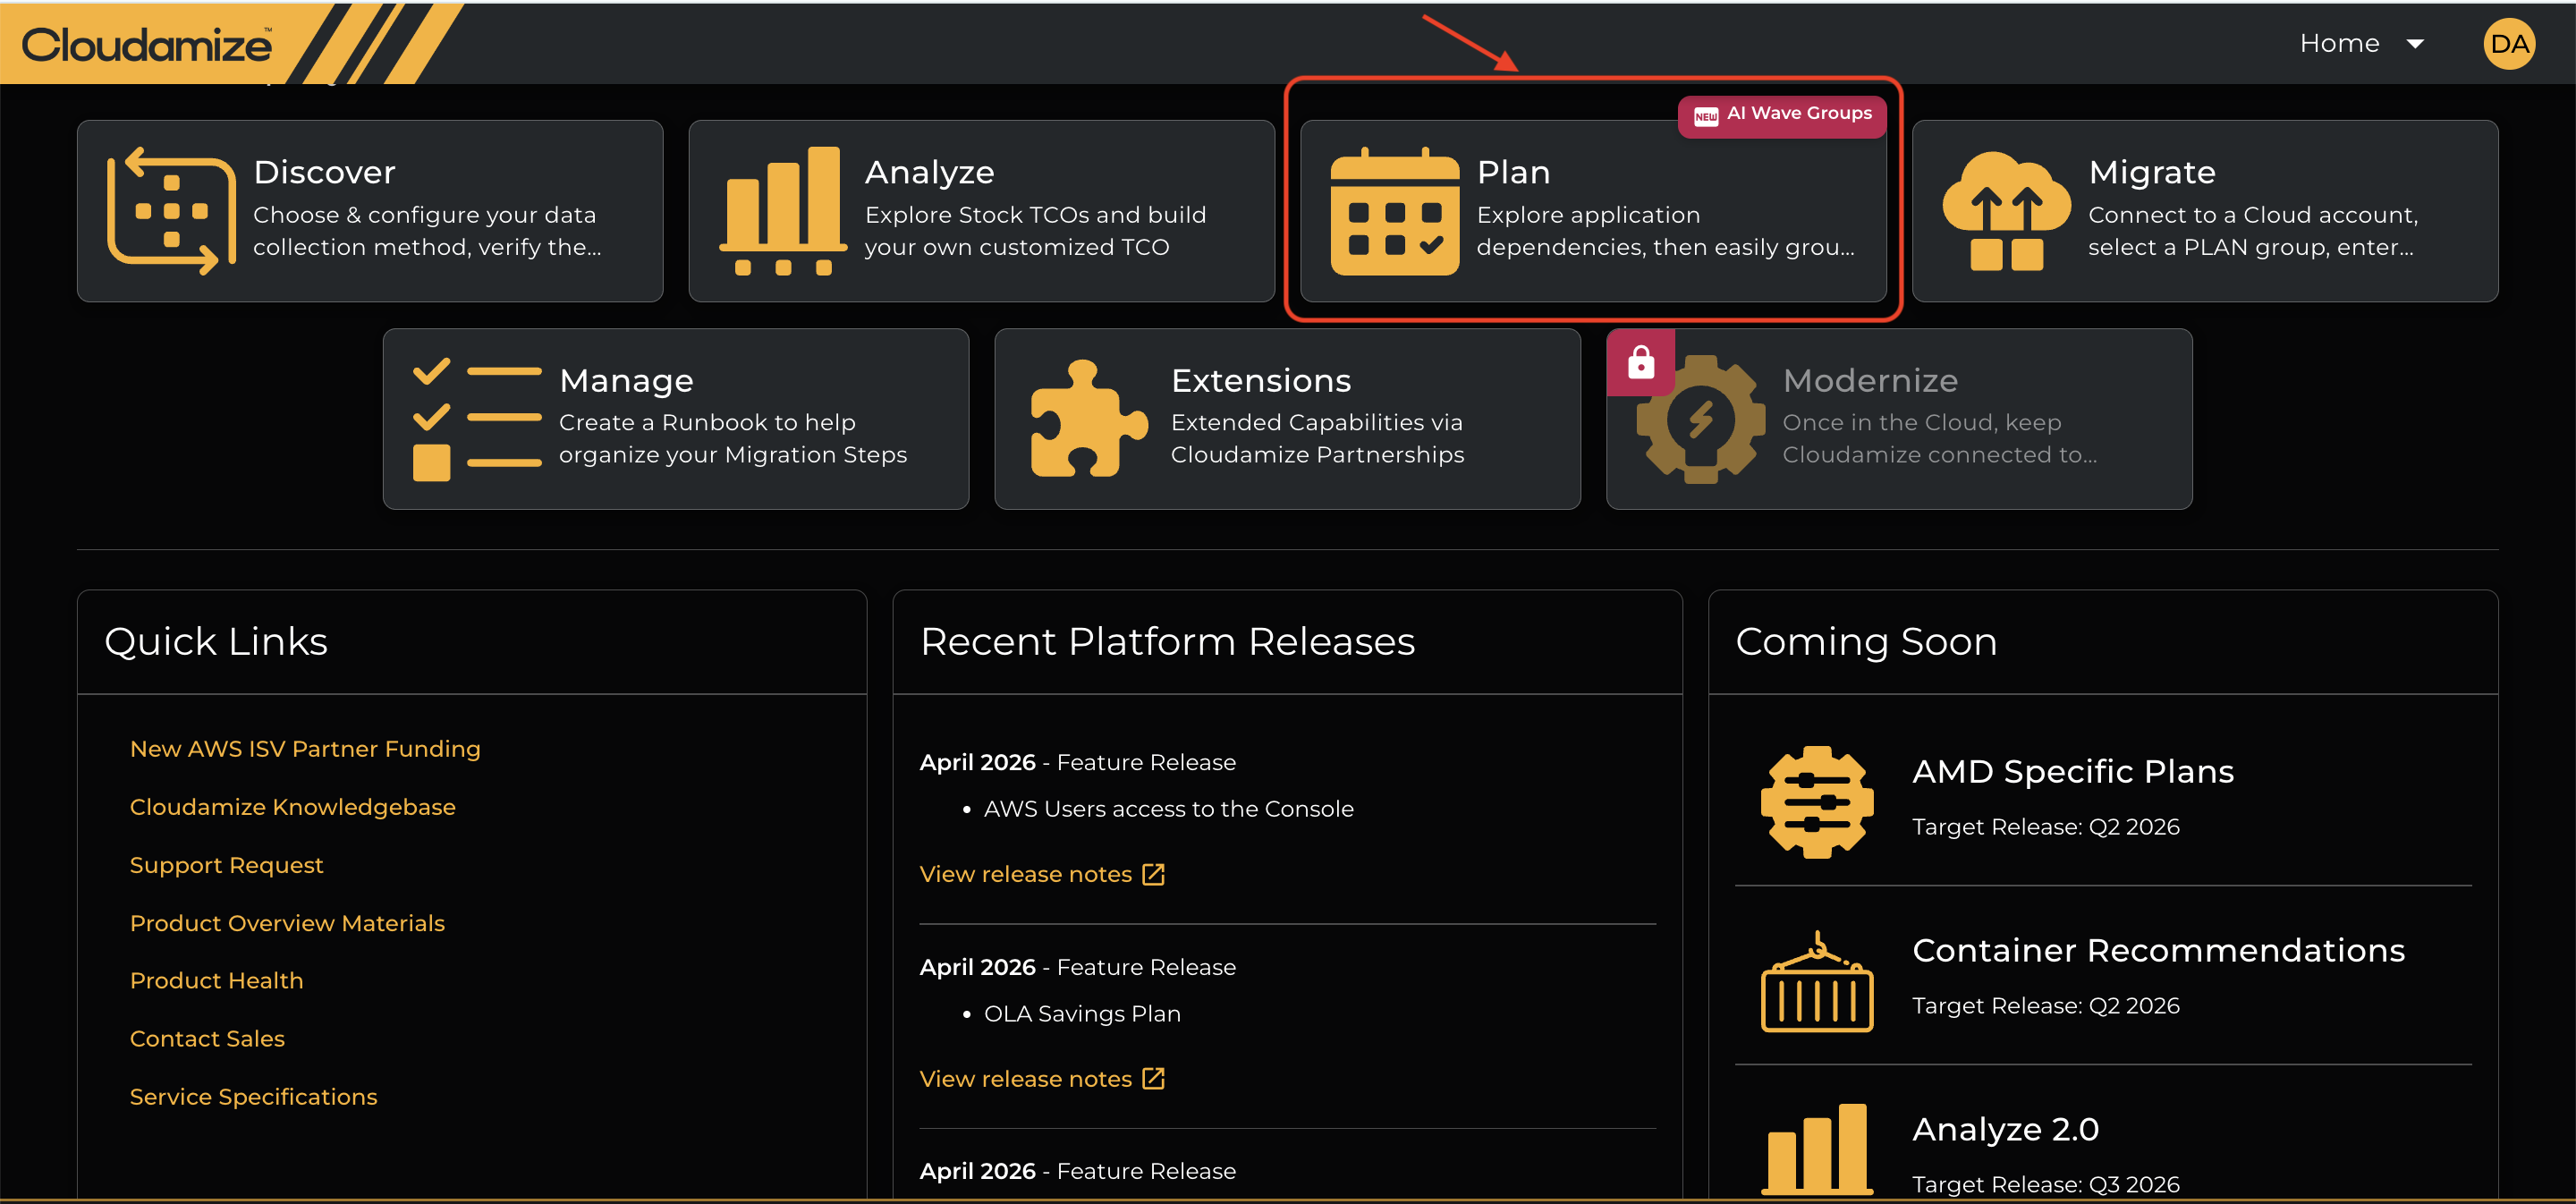Click the Extensions puzzle piece icon
The image size is (2576, 1204).
point(1089,419)
